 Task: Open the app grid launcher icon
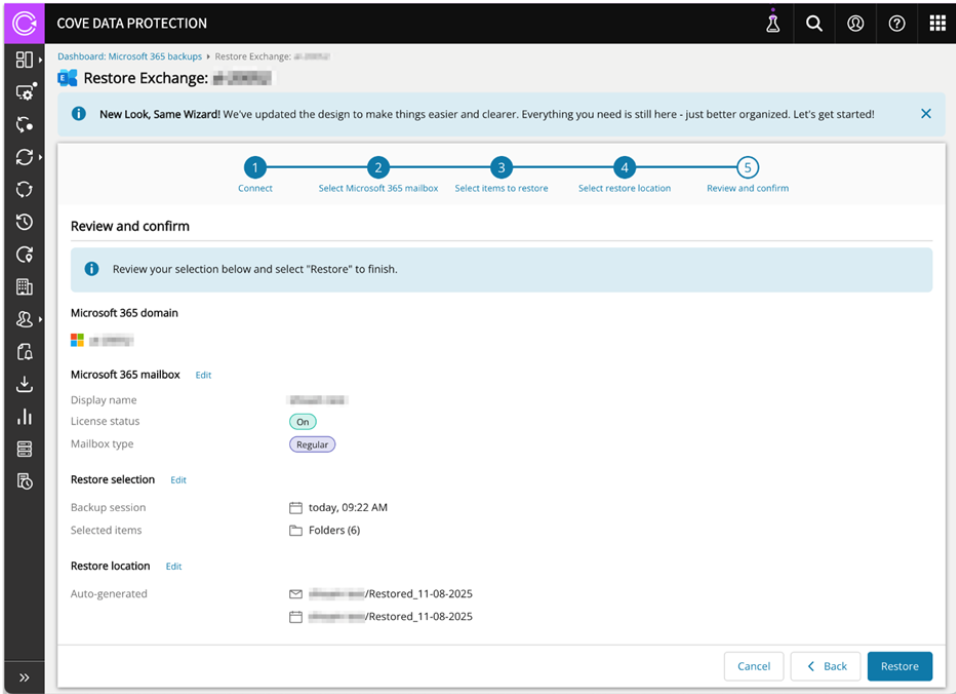(x=938, y=23)
